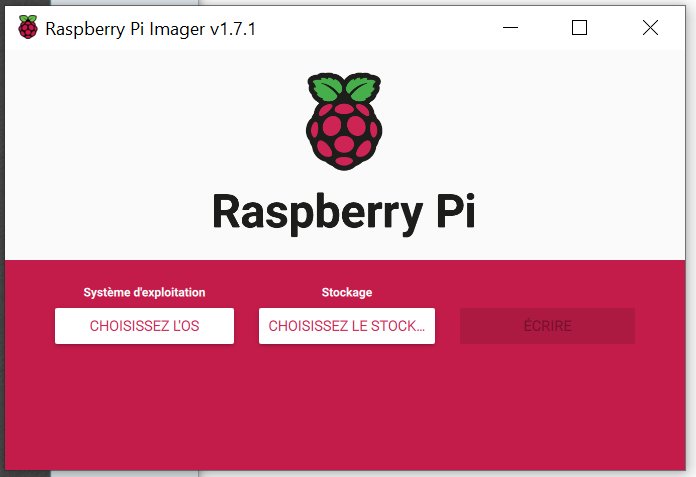
Task: Minimize the Raspberry Pi Imager window
Action: click(x=510, y=28)
